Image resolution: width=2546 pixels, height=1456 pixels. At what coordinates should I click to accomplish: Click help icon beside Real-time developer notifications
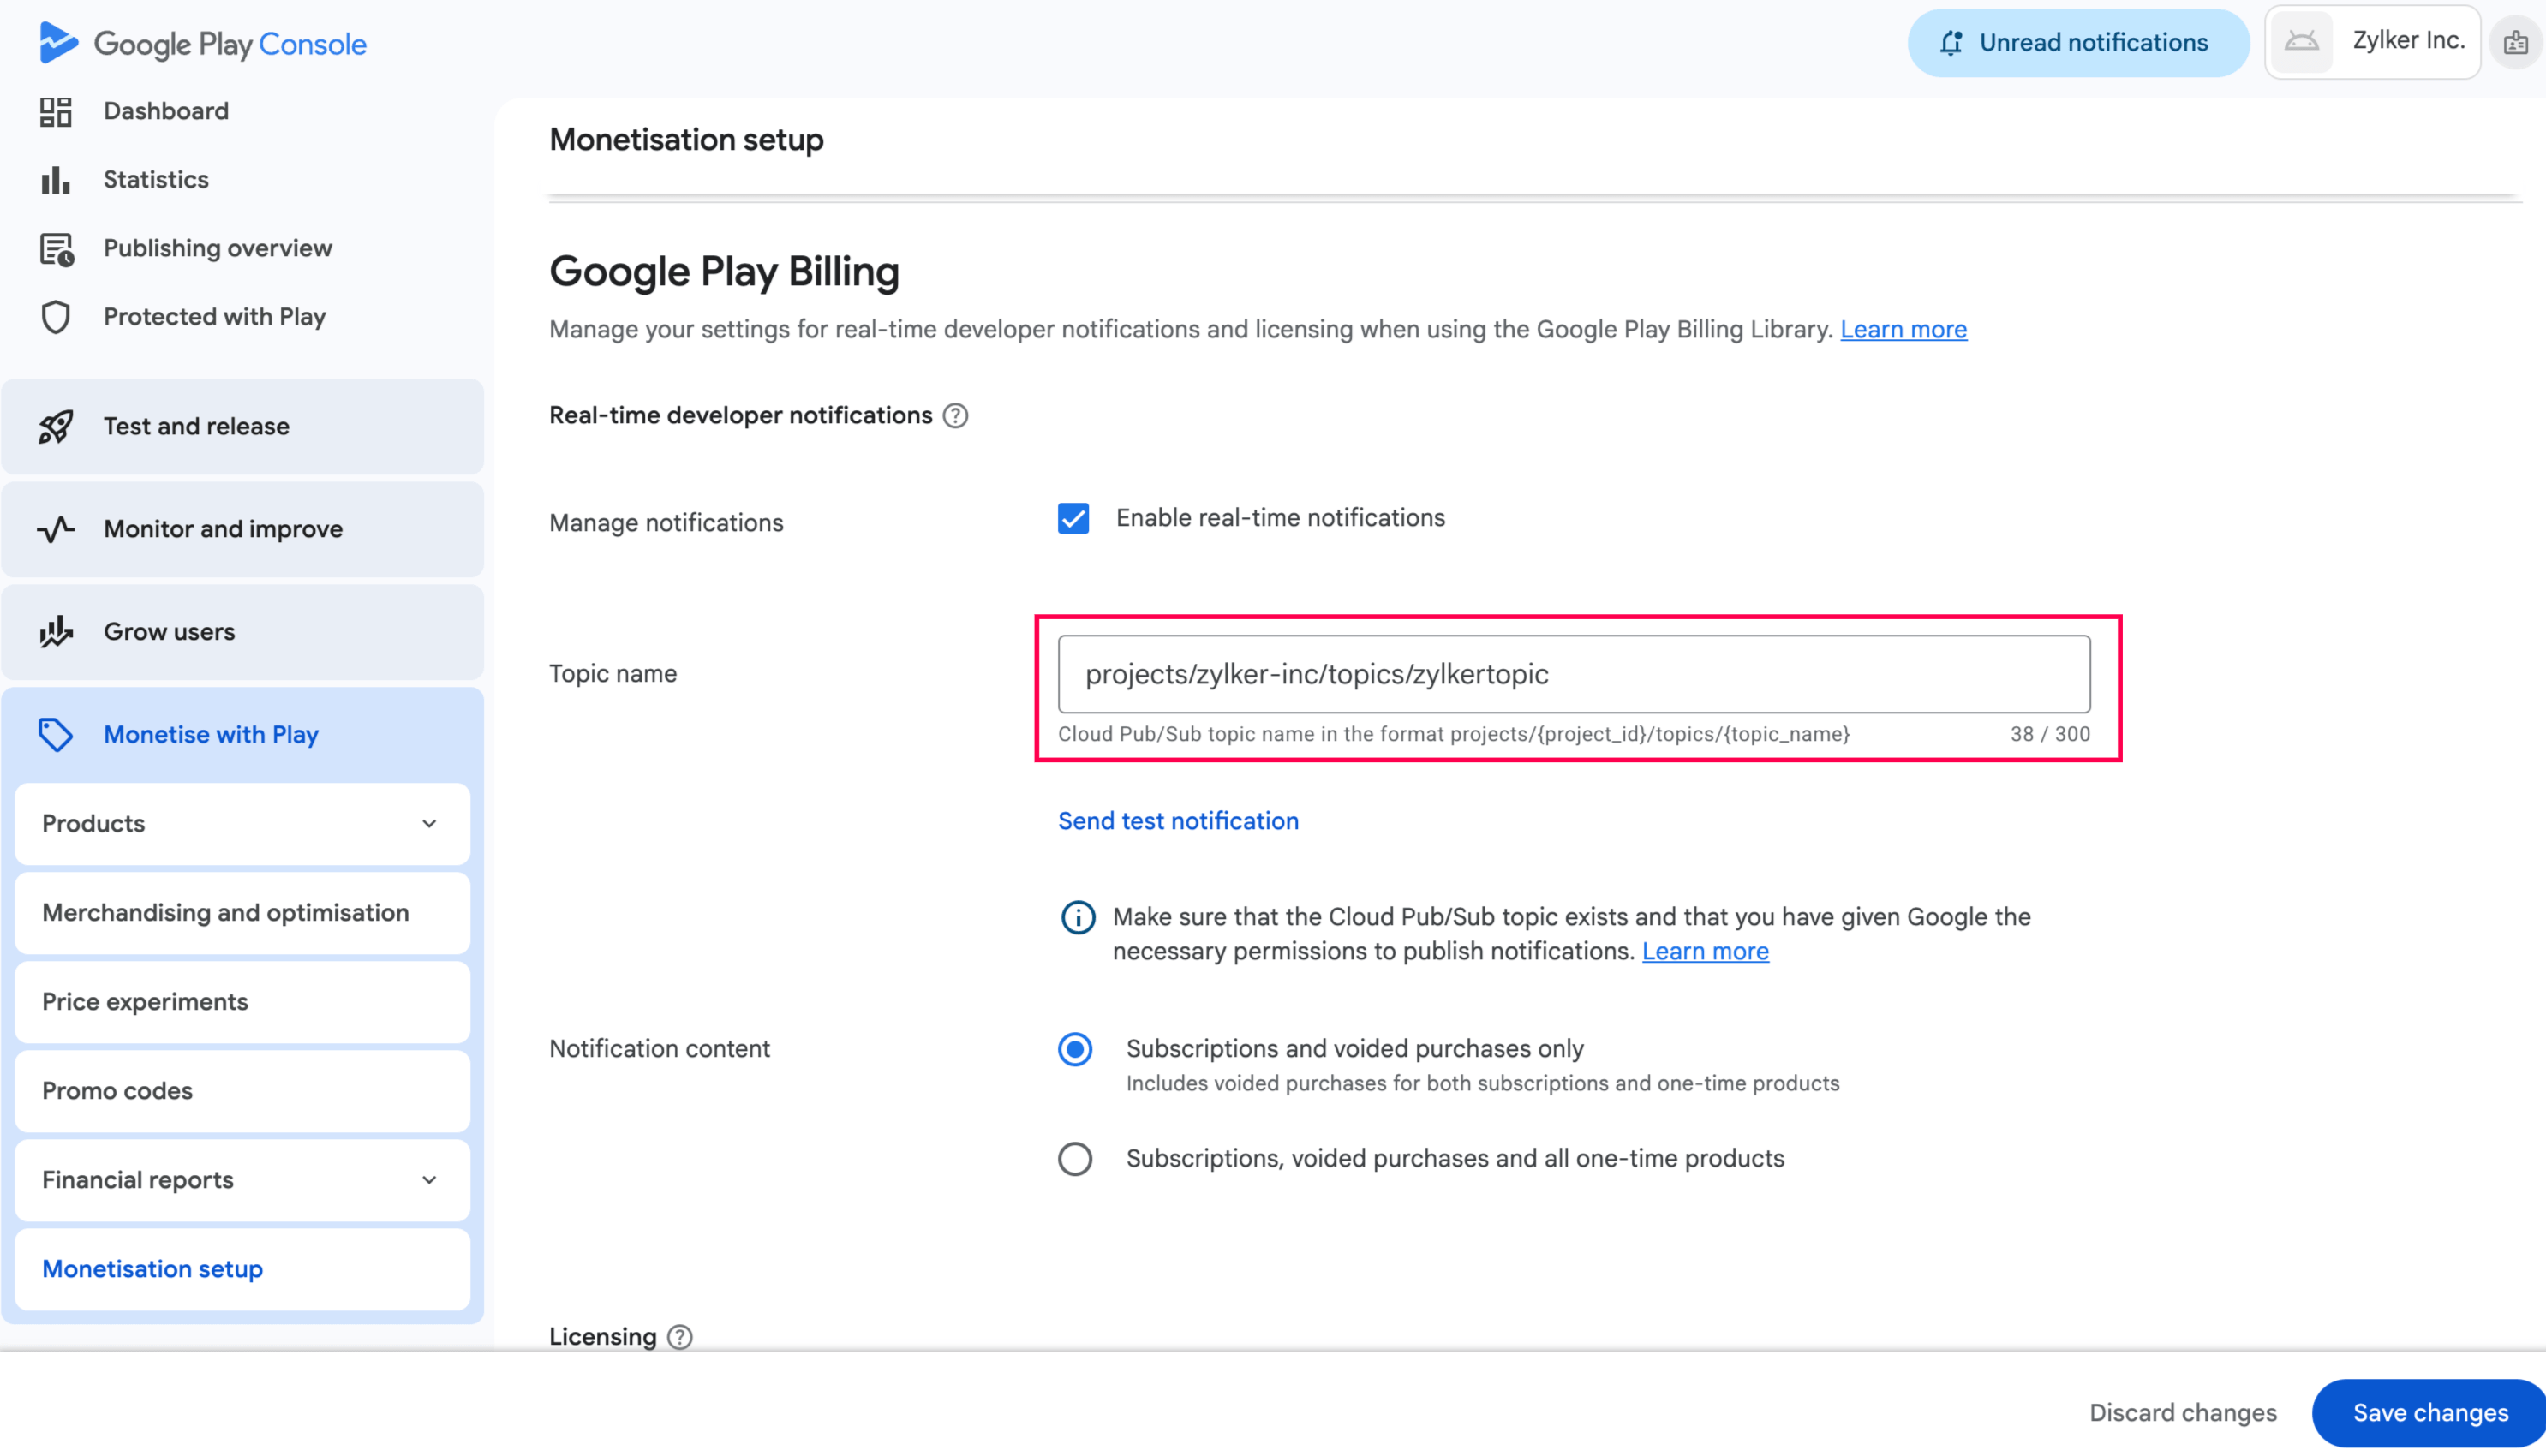pos(956,416)
